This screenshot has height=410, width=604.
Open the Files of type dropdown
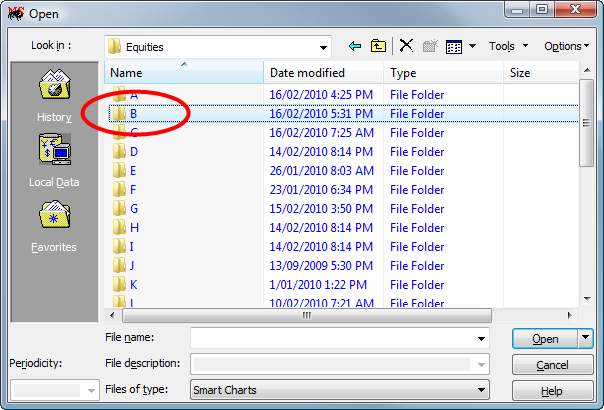(x=481, y=390)
